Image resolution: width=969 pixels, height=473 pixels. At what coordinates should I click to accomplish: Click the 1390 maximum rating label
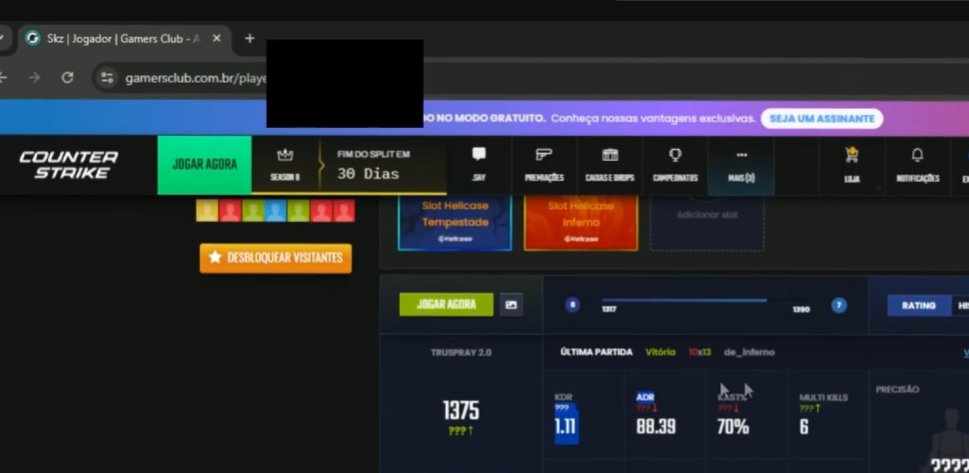[801, 309]
